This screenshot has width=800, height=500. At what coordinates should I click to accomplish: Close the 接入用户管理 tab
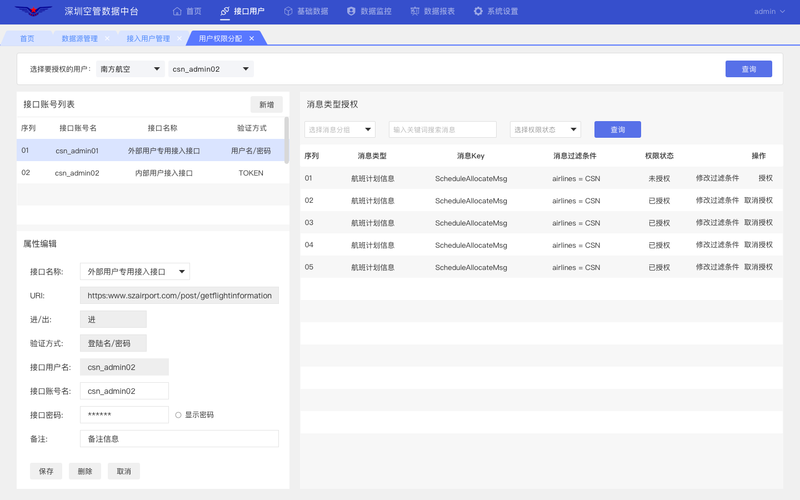point(179,39)
